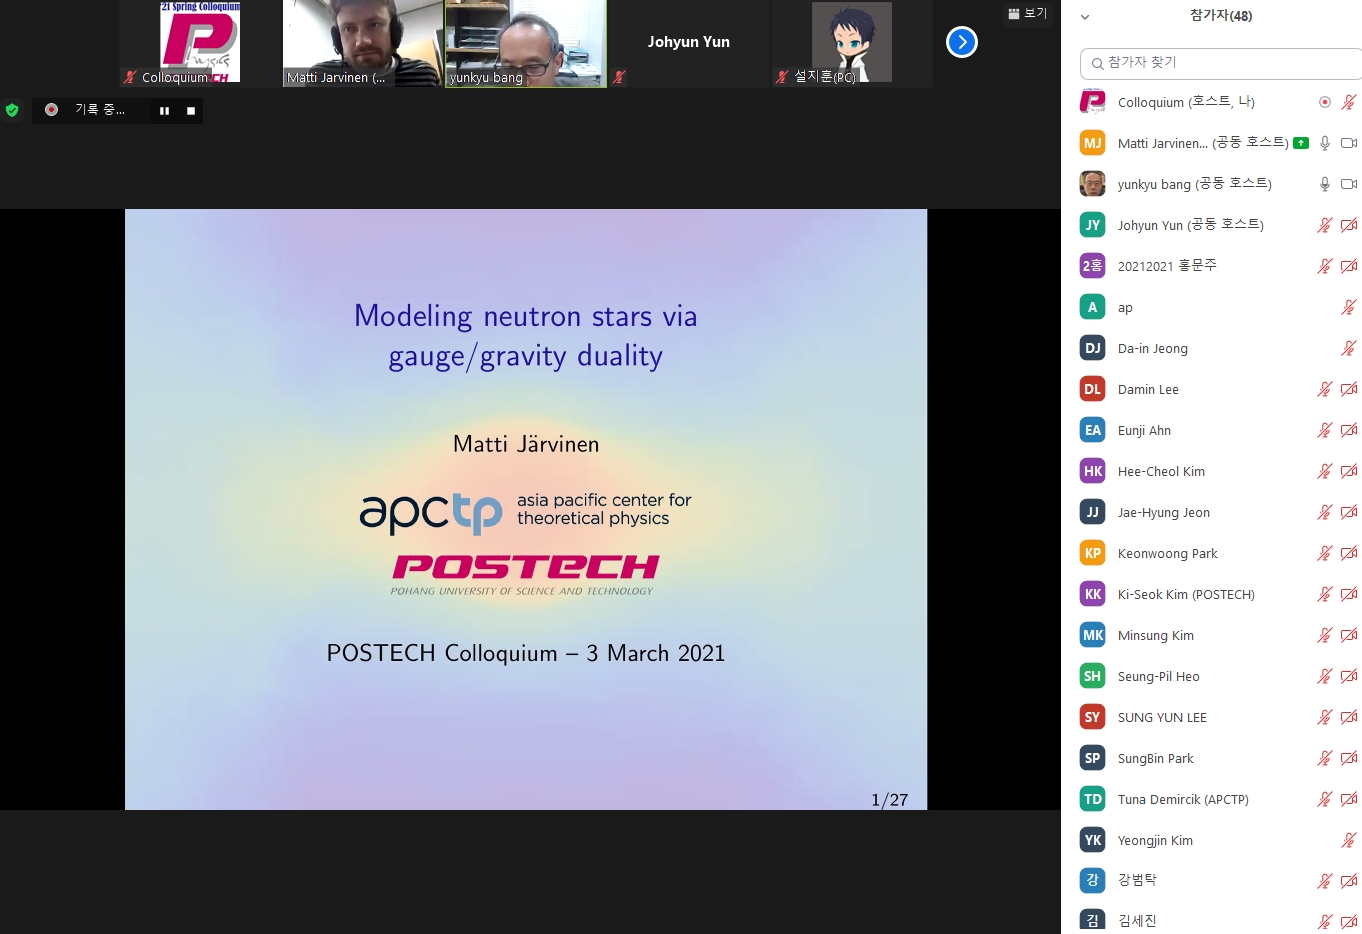Click Yeongjin Kim muted mic icon

[1349, 840]
